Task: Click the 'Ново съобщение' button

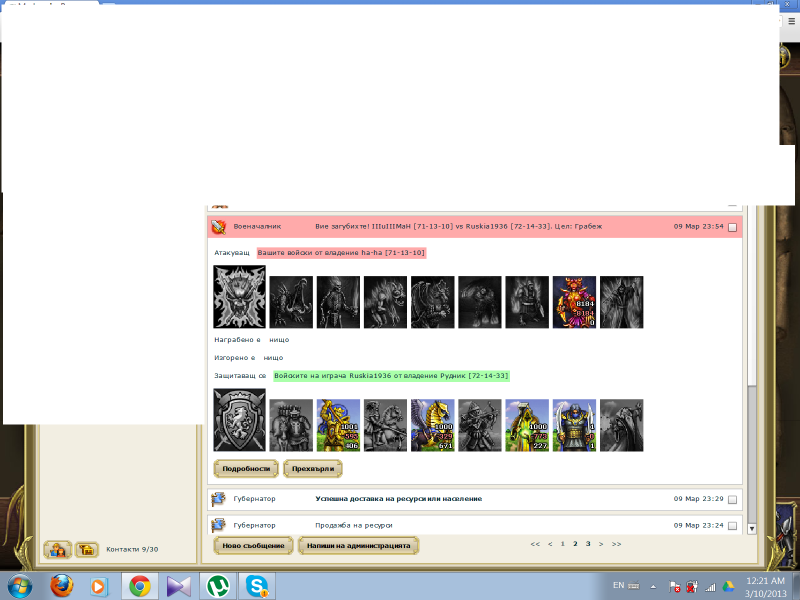Action: coord(253,545)
